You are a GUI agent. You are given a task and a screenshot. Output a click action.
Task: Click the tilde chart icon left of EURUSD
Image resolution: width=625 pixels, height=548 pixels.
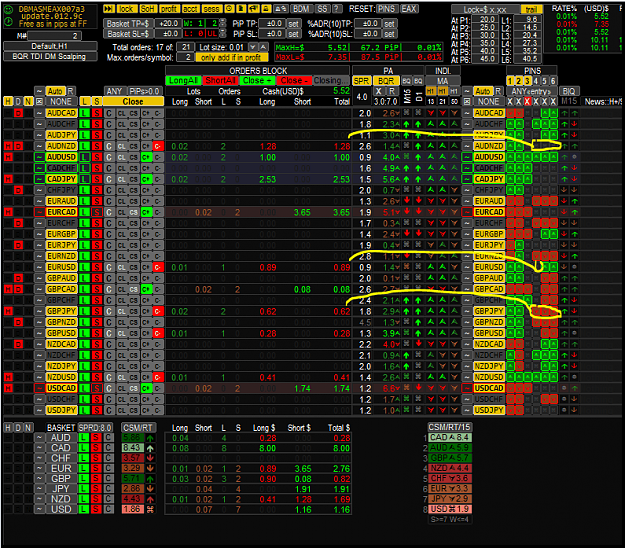pos(39,267)
